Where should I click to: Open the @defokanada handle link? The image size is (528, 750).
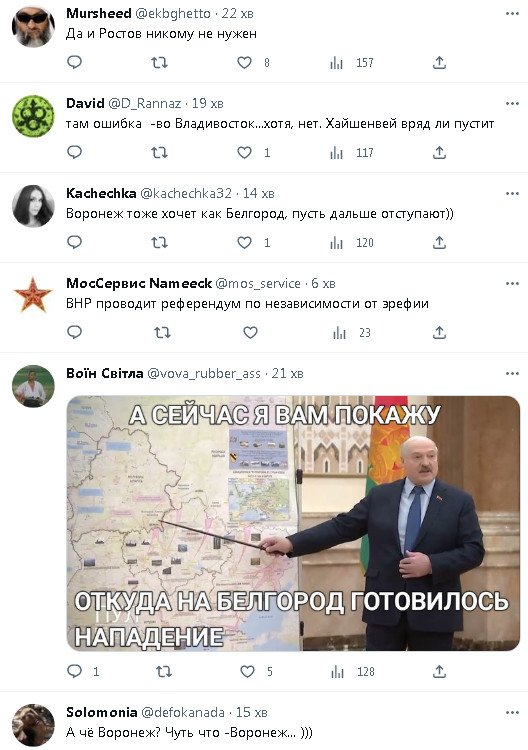(x=181, y=712)
